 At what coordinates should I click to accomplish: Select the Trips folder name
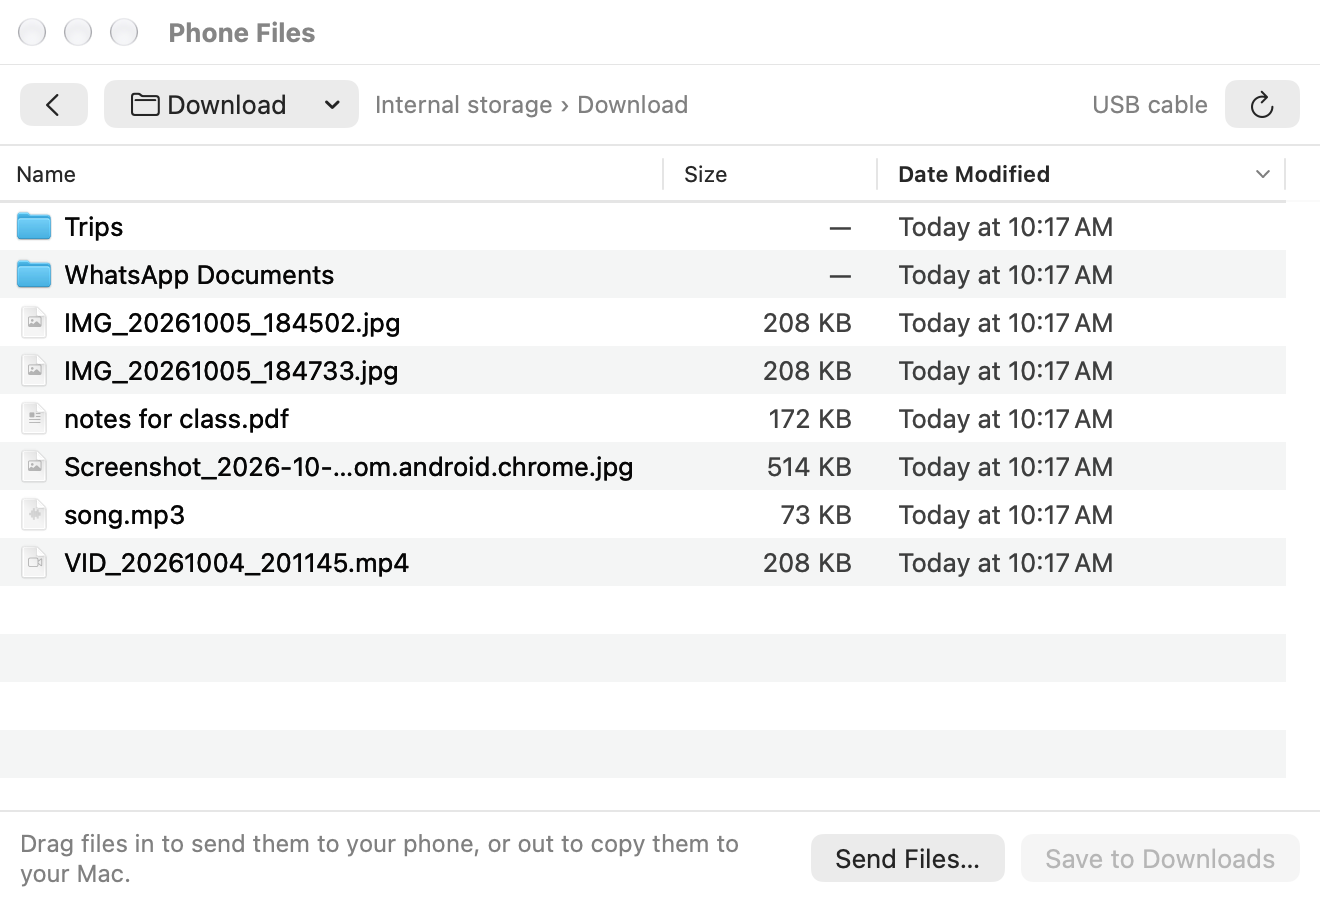point(94,227)
